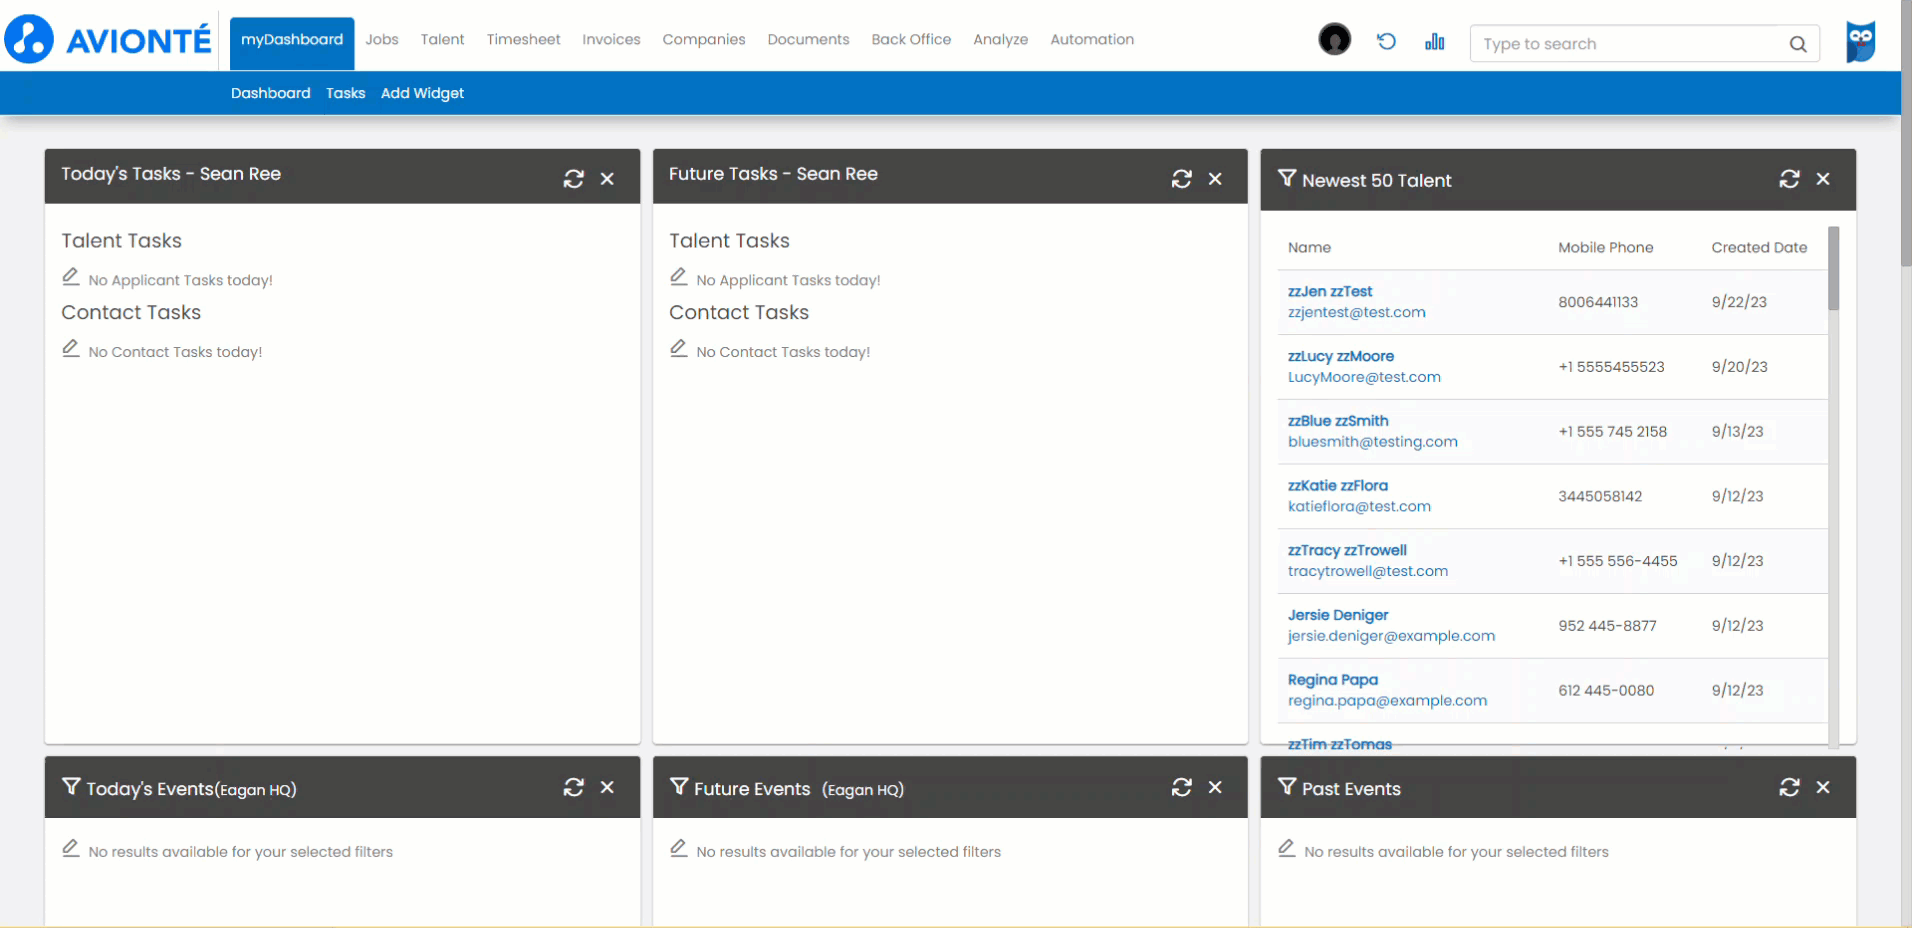Open the Companies menu

point(704,40)
